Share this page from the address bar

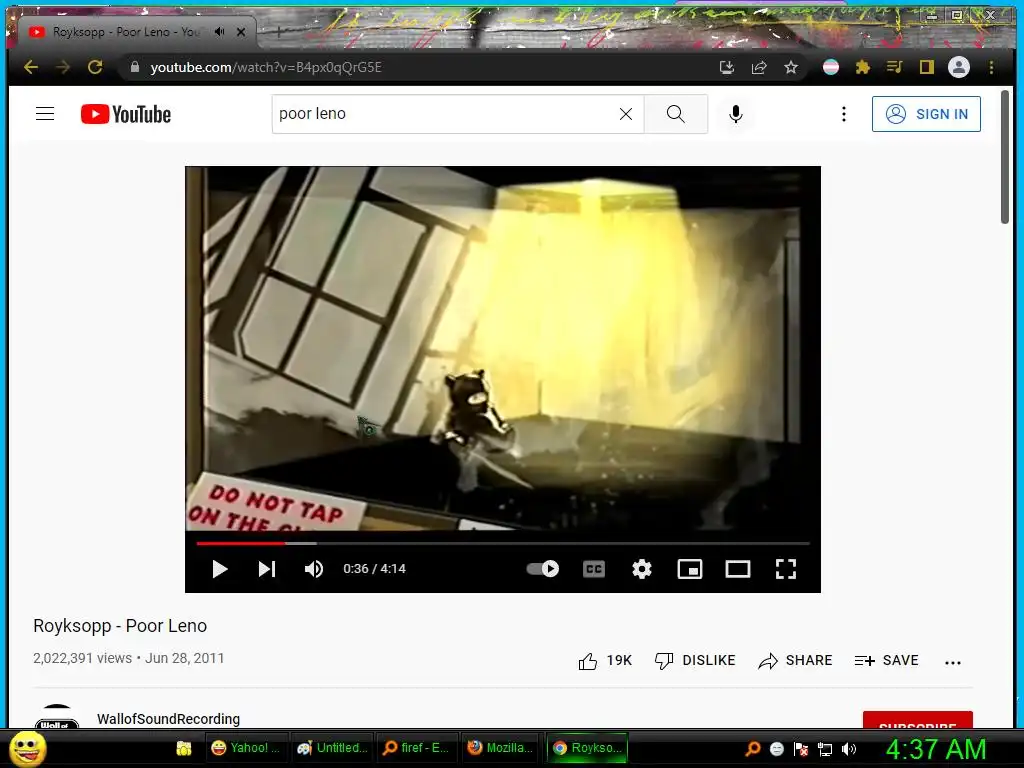[759, 67]
